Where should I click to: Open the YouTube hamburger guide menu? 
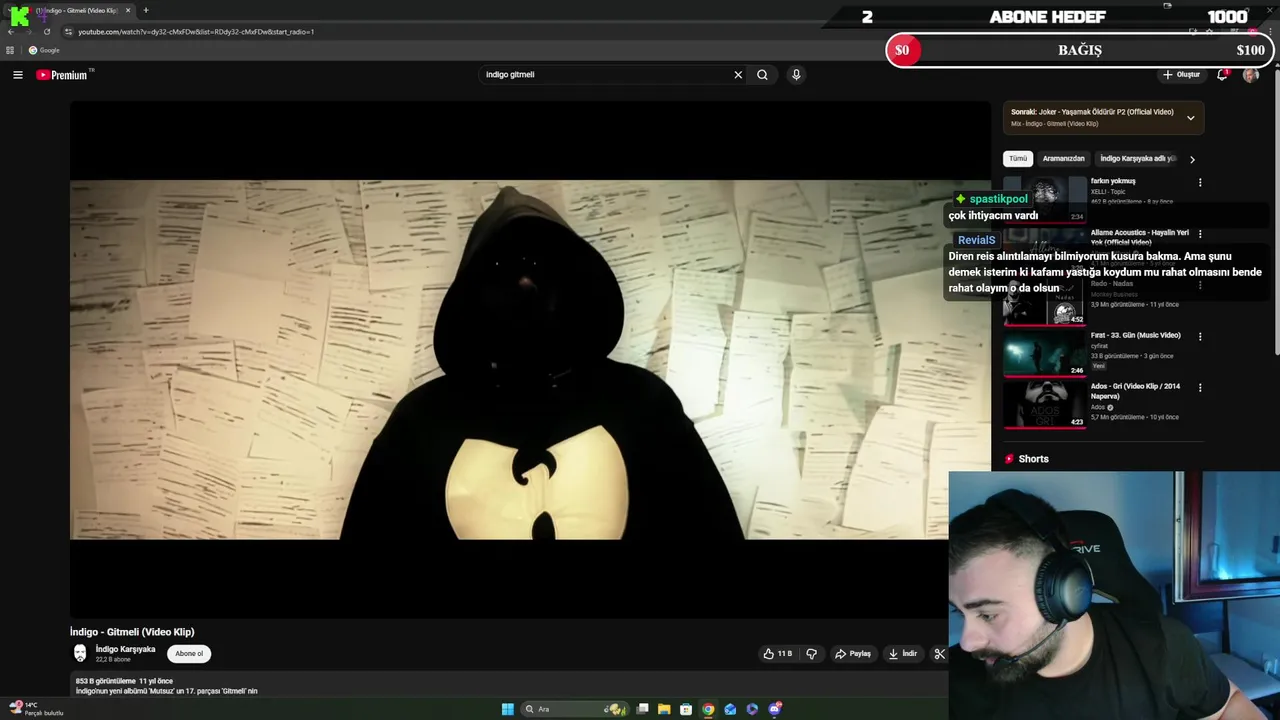pyautogui.click(x=17, y=75)
